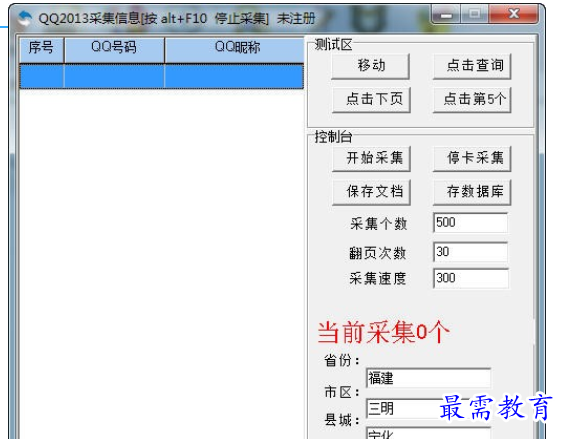Click the 测试区 group title

coord(333,44)
